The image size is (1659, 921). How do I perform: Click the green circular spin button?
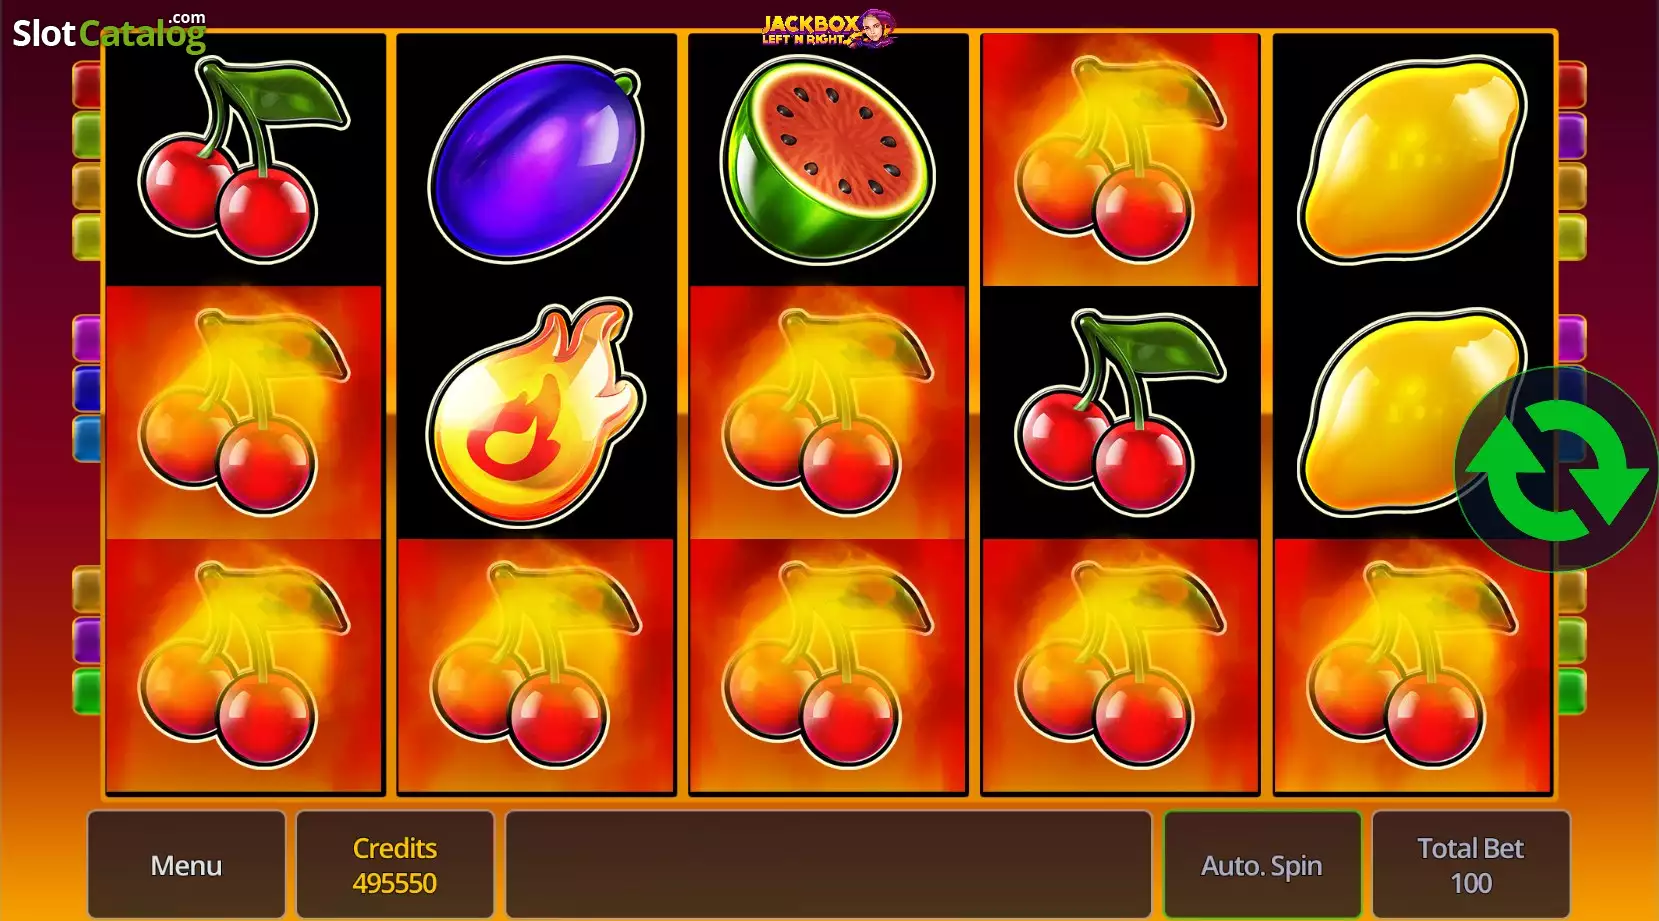[1556, 469]
